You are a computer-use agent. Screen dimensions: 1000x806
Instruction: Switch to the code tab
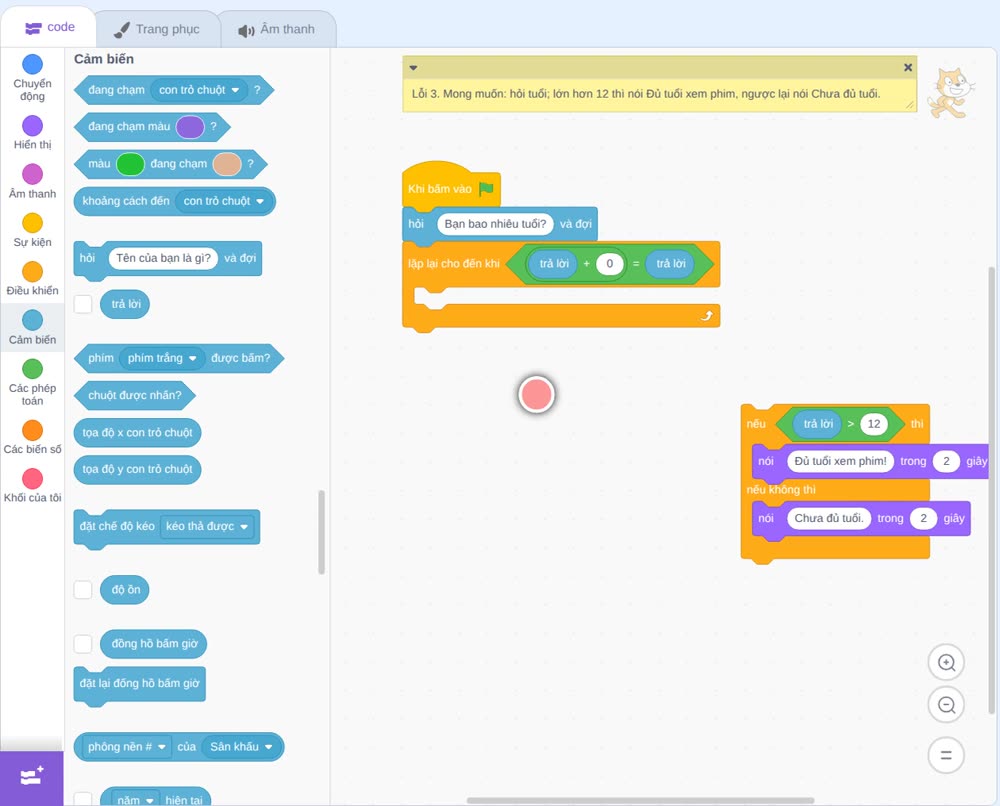pyautogui.click(x=50, y=27)
